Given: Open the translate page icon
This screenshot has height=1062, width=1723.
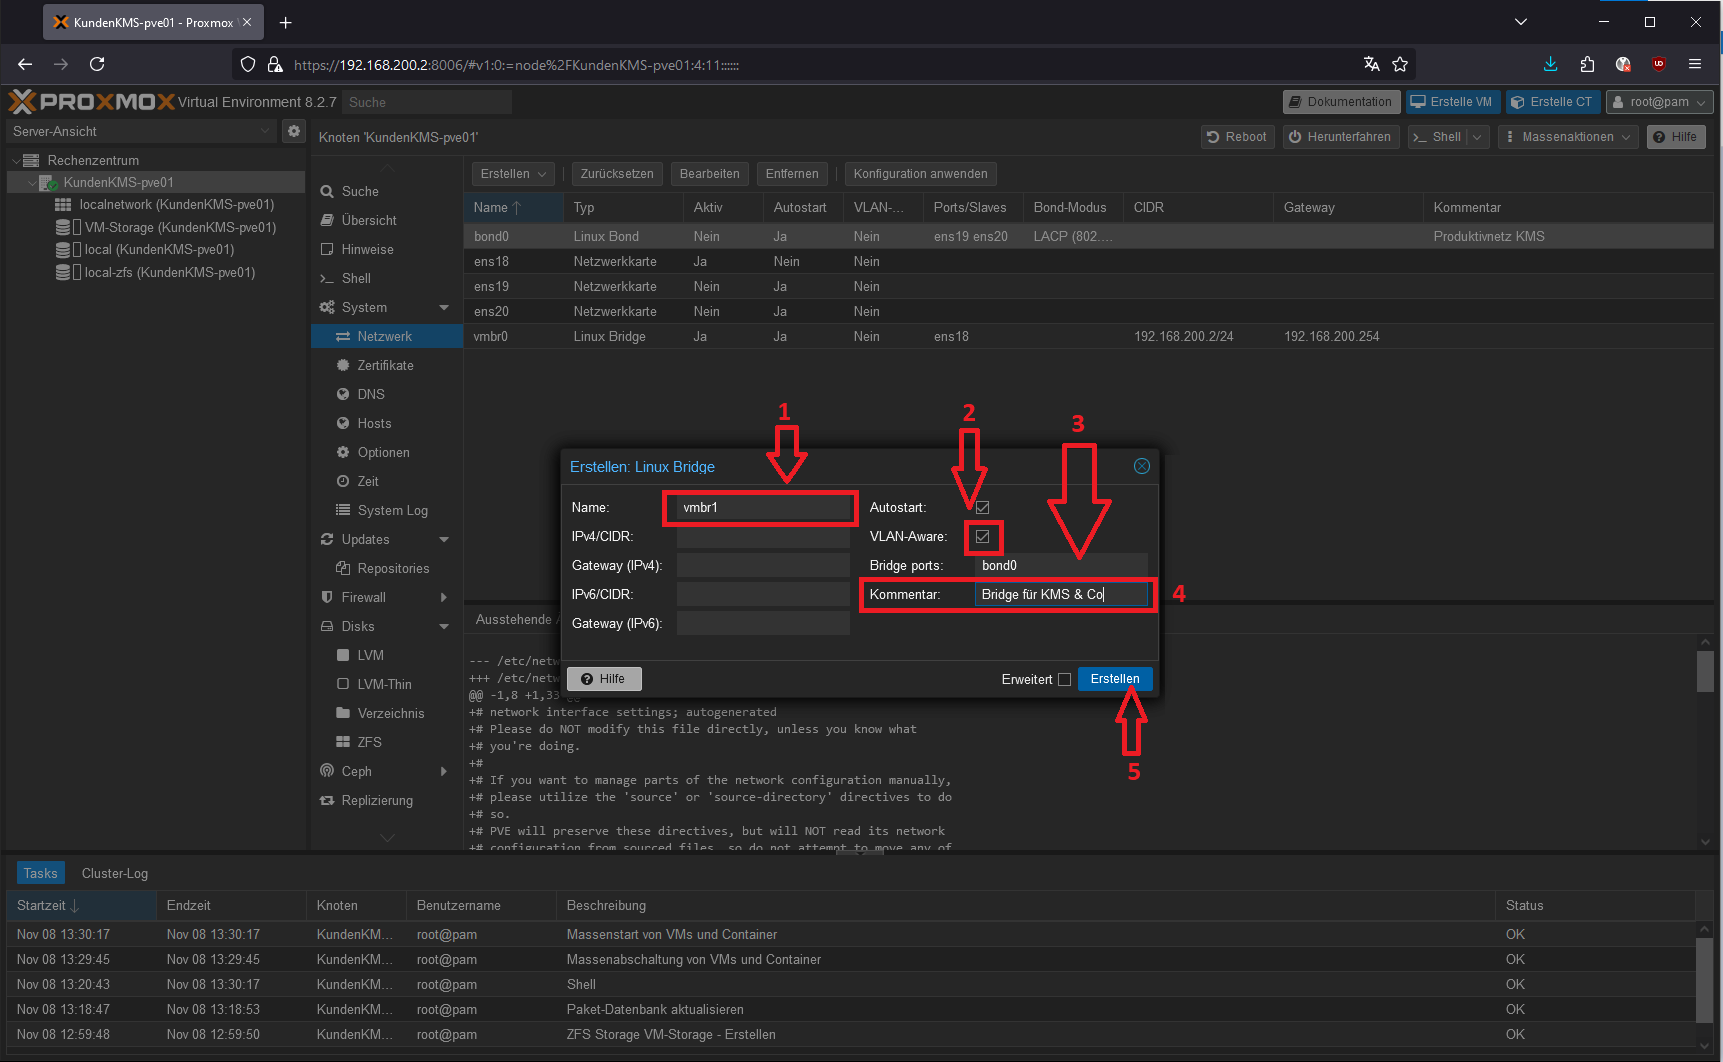Looking at the screenshot, I should 1372,64.
